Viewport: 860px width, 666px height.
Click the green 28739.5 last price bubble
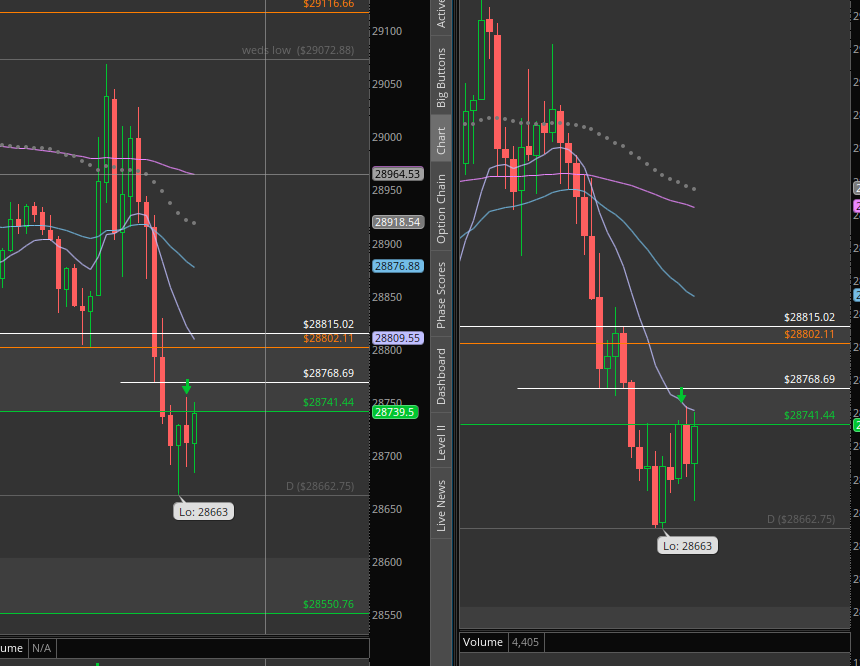coord(395,412)
